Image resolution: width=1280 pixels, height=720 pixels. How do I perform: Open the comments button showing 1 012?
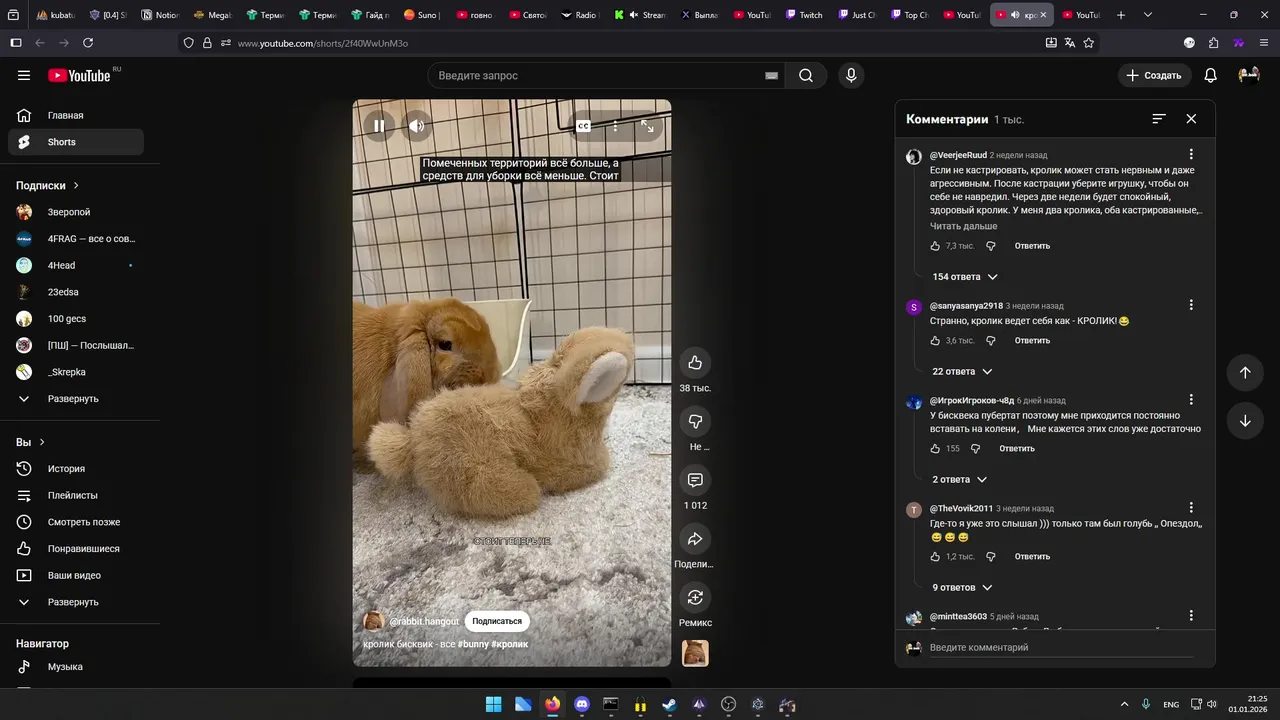pyautogui.click(x=695, y=480)
